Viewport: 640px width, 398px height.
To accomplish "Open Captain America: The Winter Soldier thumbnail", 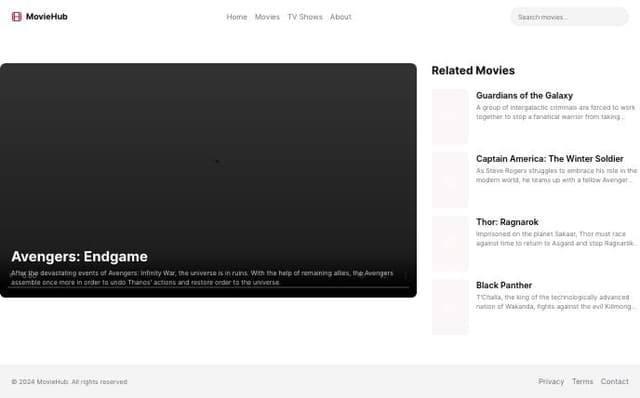I will (x=450, y=180).
